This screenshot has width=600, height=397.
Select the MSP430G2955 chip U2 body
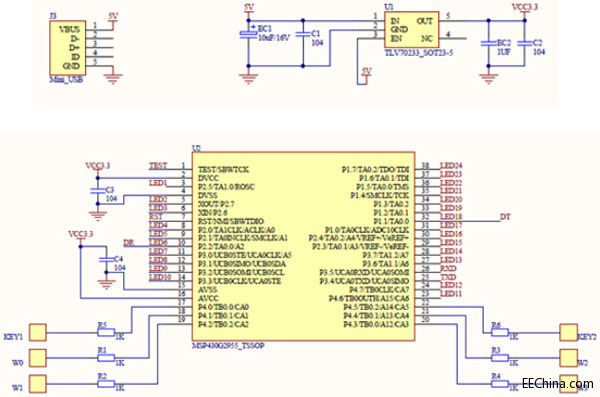tap(303, 246)
